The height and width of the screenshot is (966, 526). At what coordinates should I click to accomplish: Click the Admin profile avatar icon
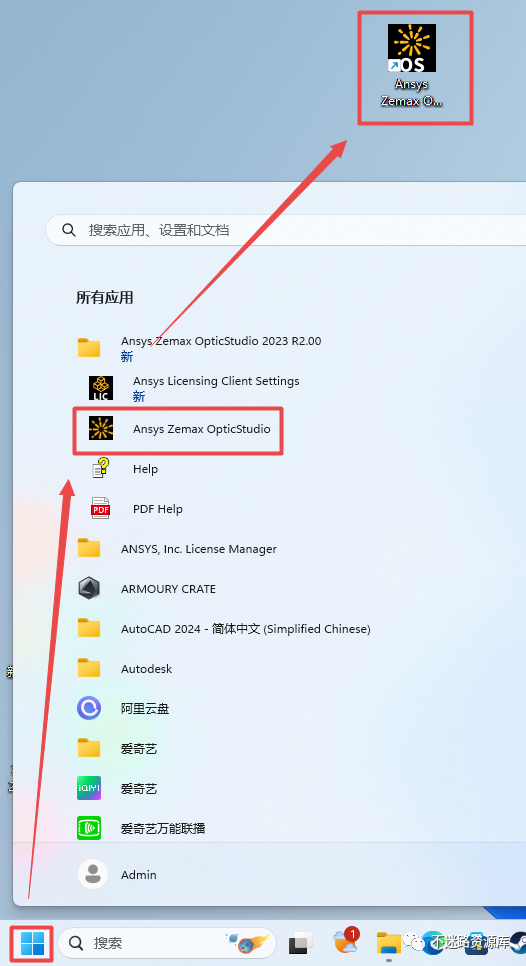pyautogui.click(x=93, y=875)
